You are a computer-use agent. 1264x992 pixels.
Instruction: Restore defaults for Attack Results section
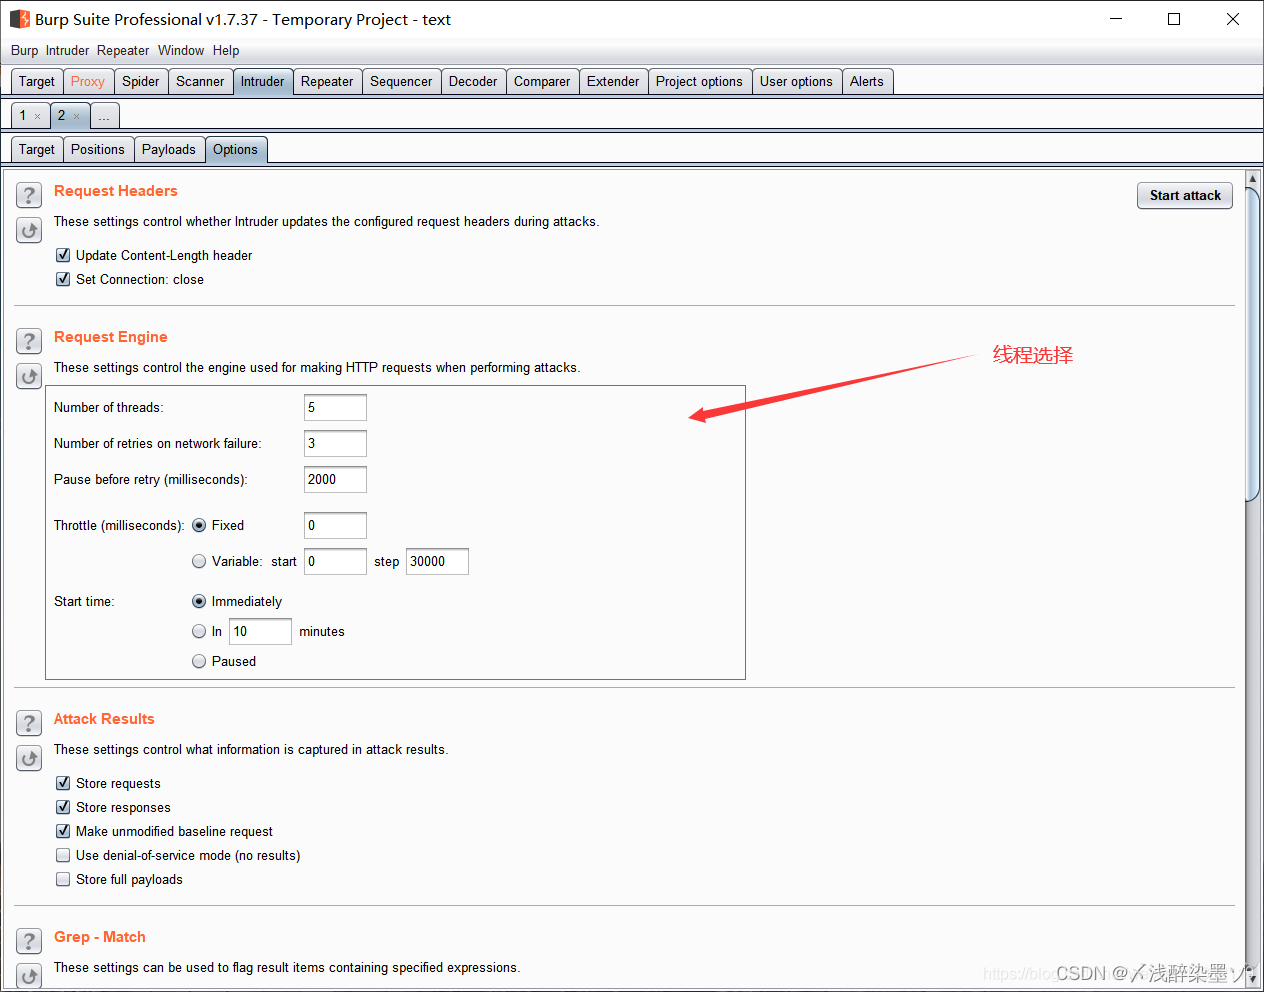[x=29, y=759]
